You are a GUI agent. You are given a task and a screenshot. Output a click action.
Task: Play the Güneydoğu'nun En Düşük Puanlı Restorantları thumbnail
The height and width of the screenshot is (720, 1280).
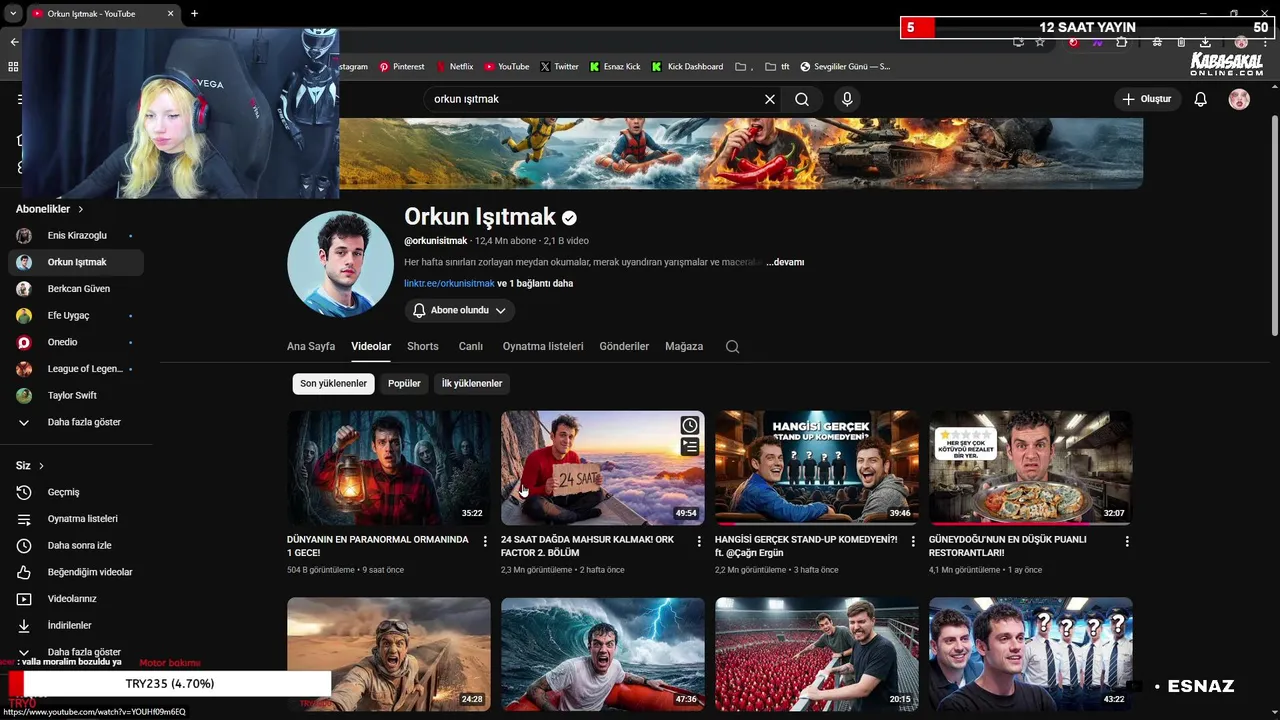tap(1031, 468)
